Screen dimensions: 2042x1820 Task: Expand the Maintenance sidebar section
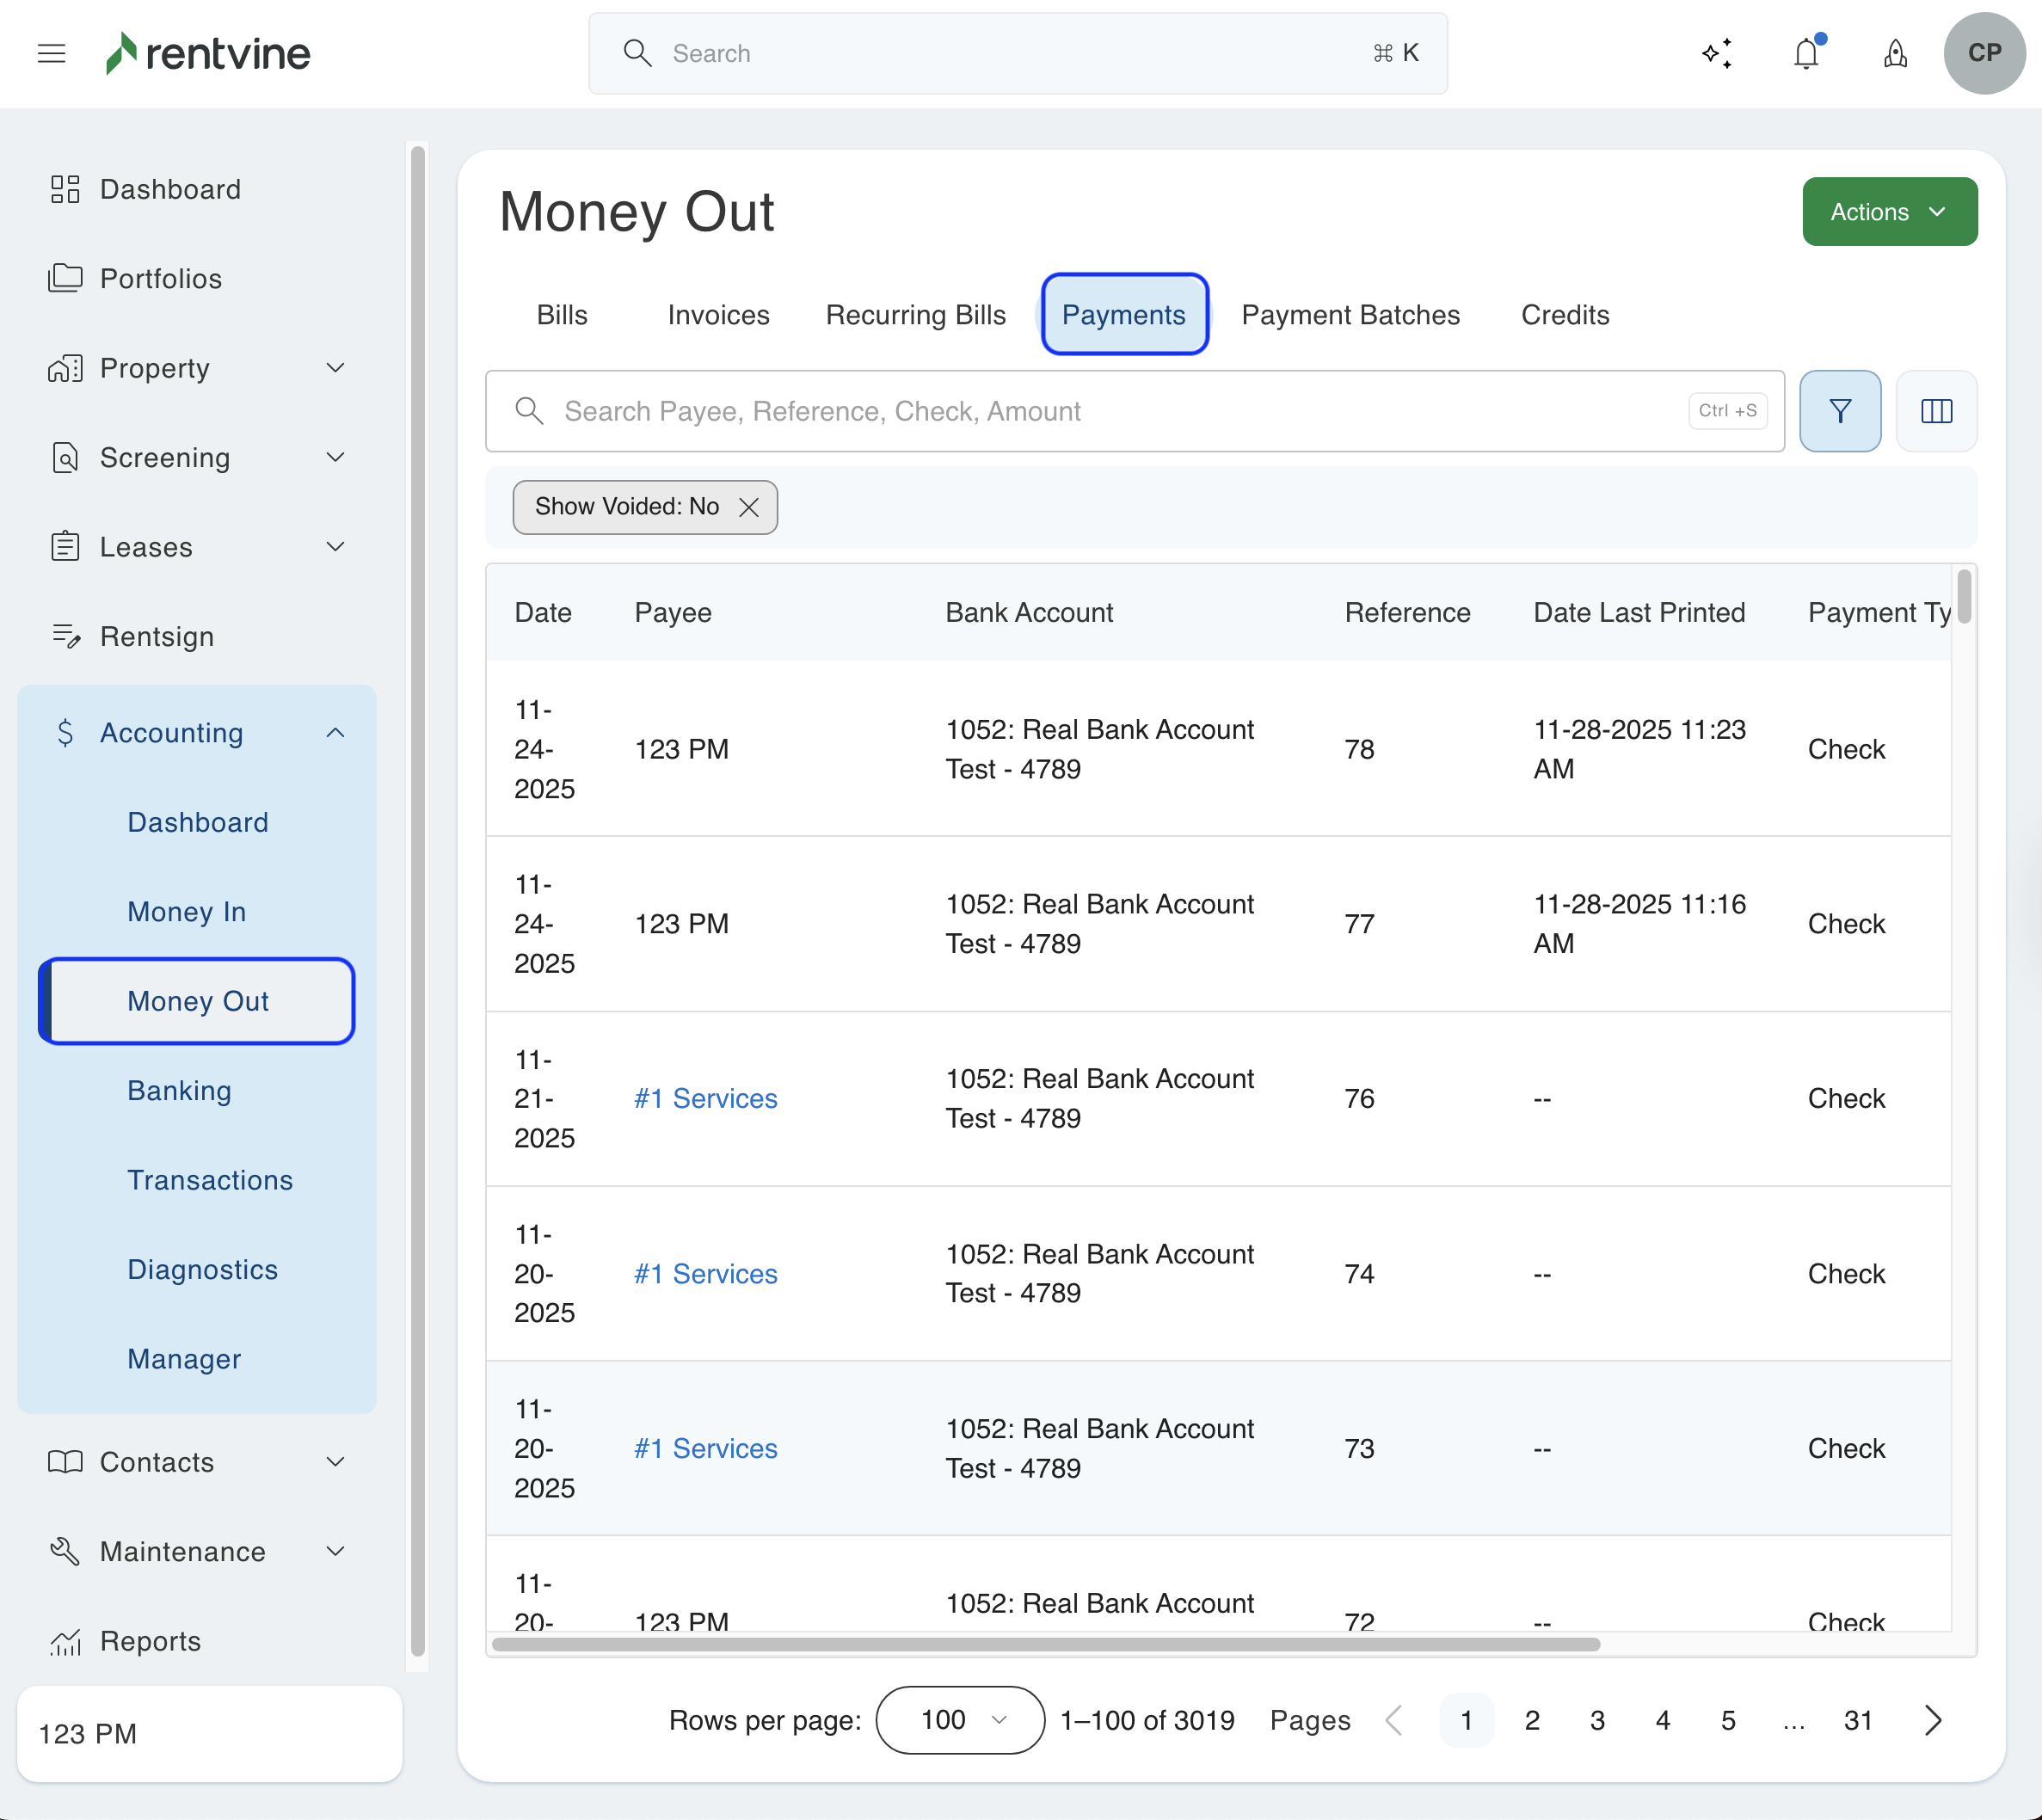335,1551
